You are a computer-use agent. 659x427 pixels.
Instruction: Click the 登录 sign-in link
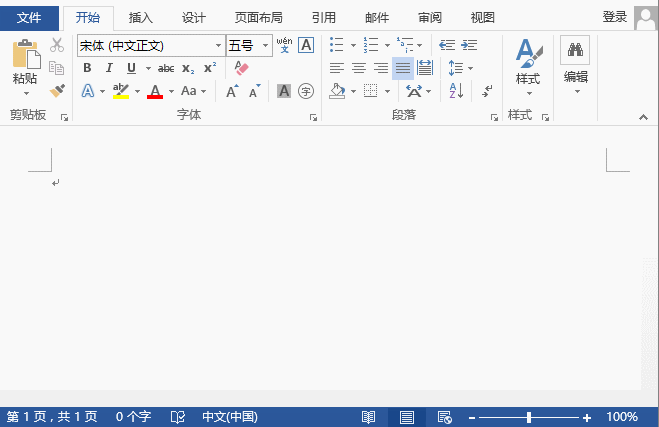pyautogui.click(x=615, y=18)
